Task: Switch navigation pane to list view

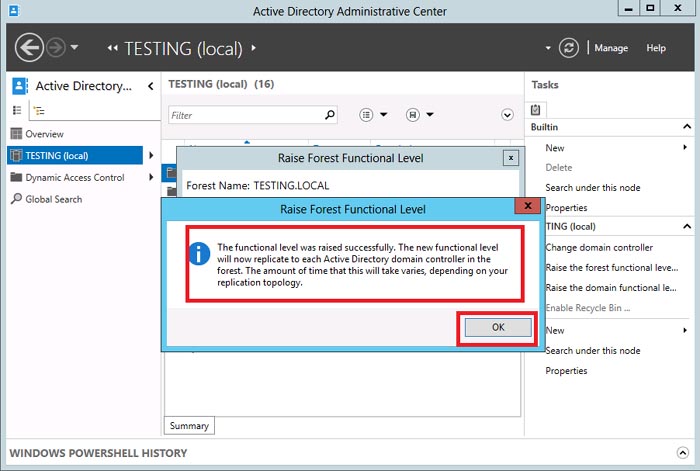Action: [x=17, y=110]
